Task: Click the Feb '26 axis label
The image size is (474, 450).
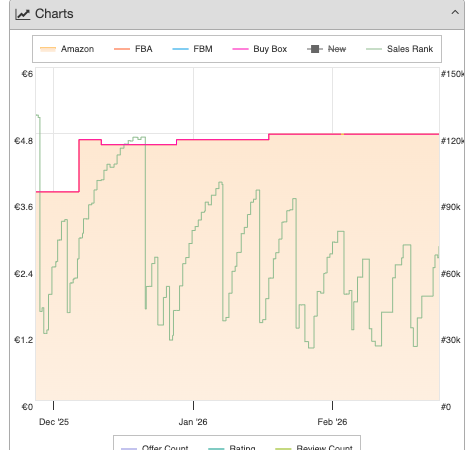Action: tap(332, 422)
